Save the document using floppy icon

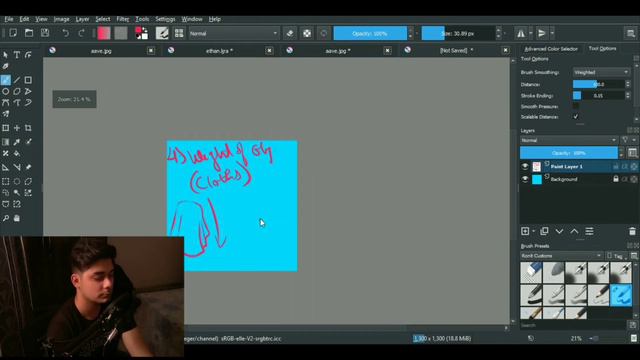point(45,33)
